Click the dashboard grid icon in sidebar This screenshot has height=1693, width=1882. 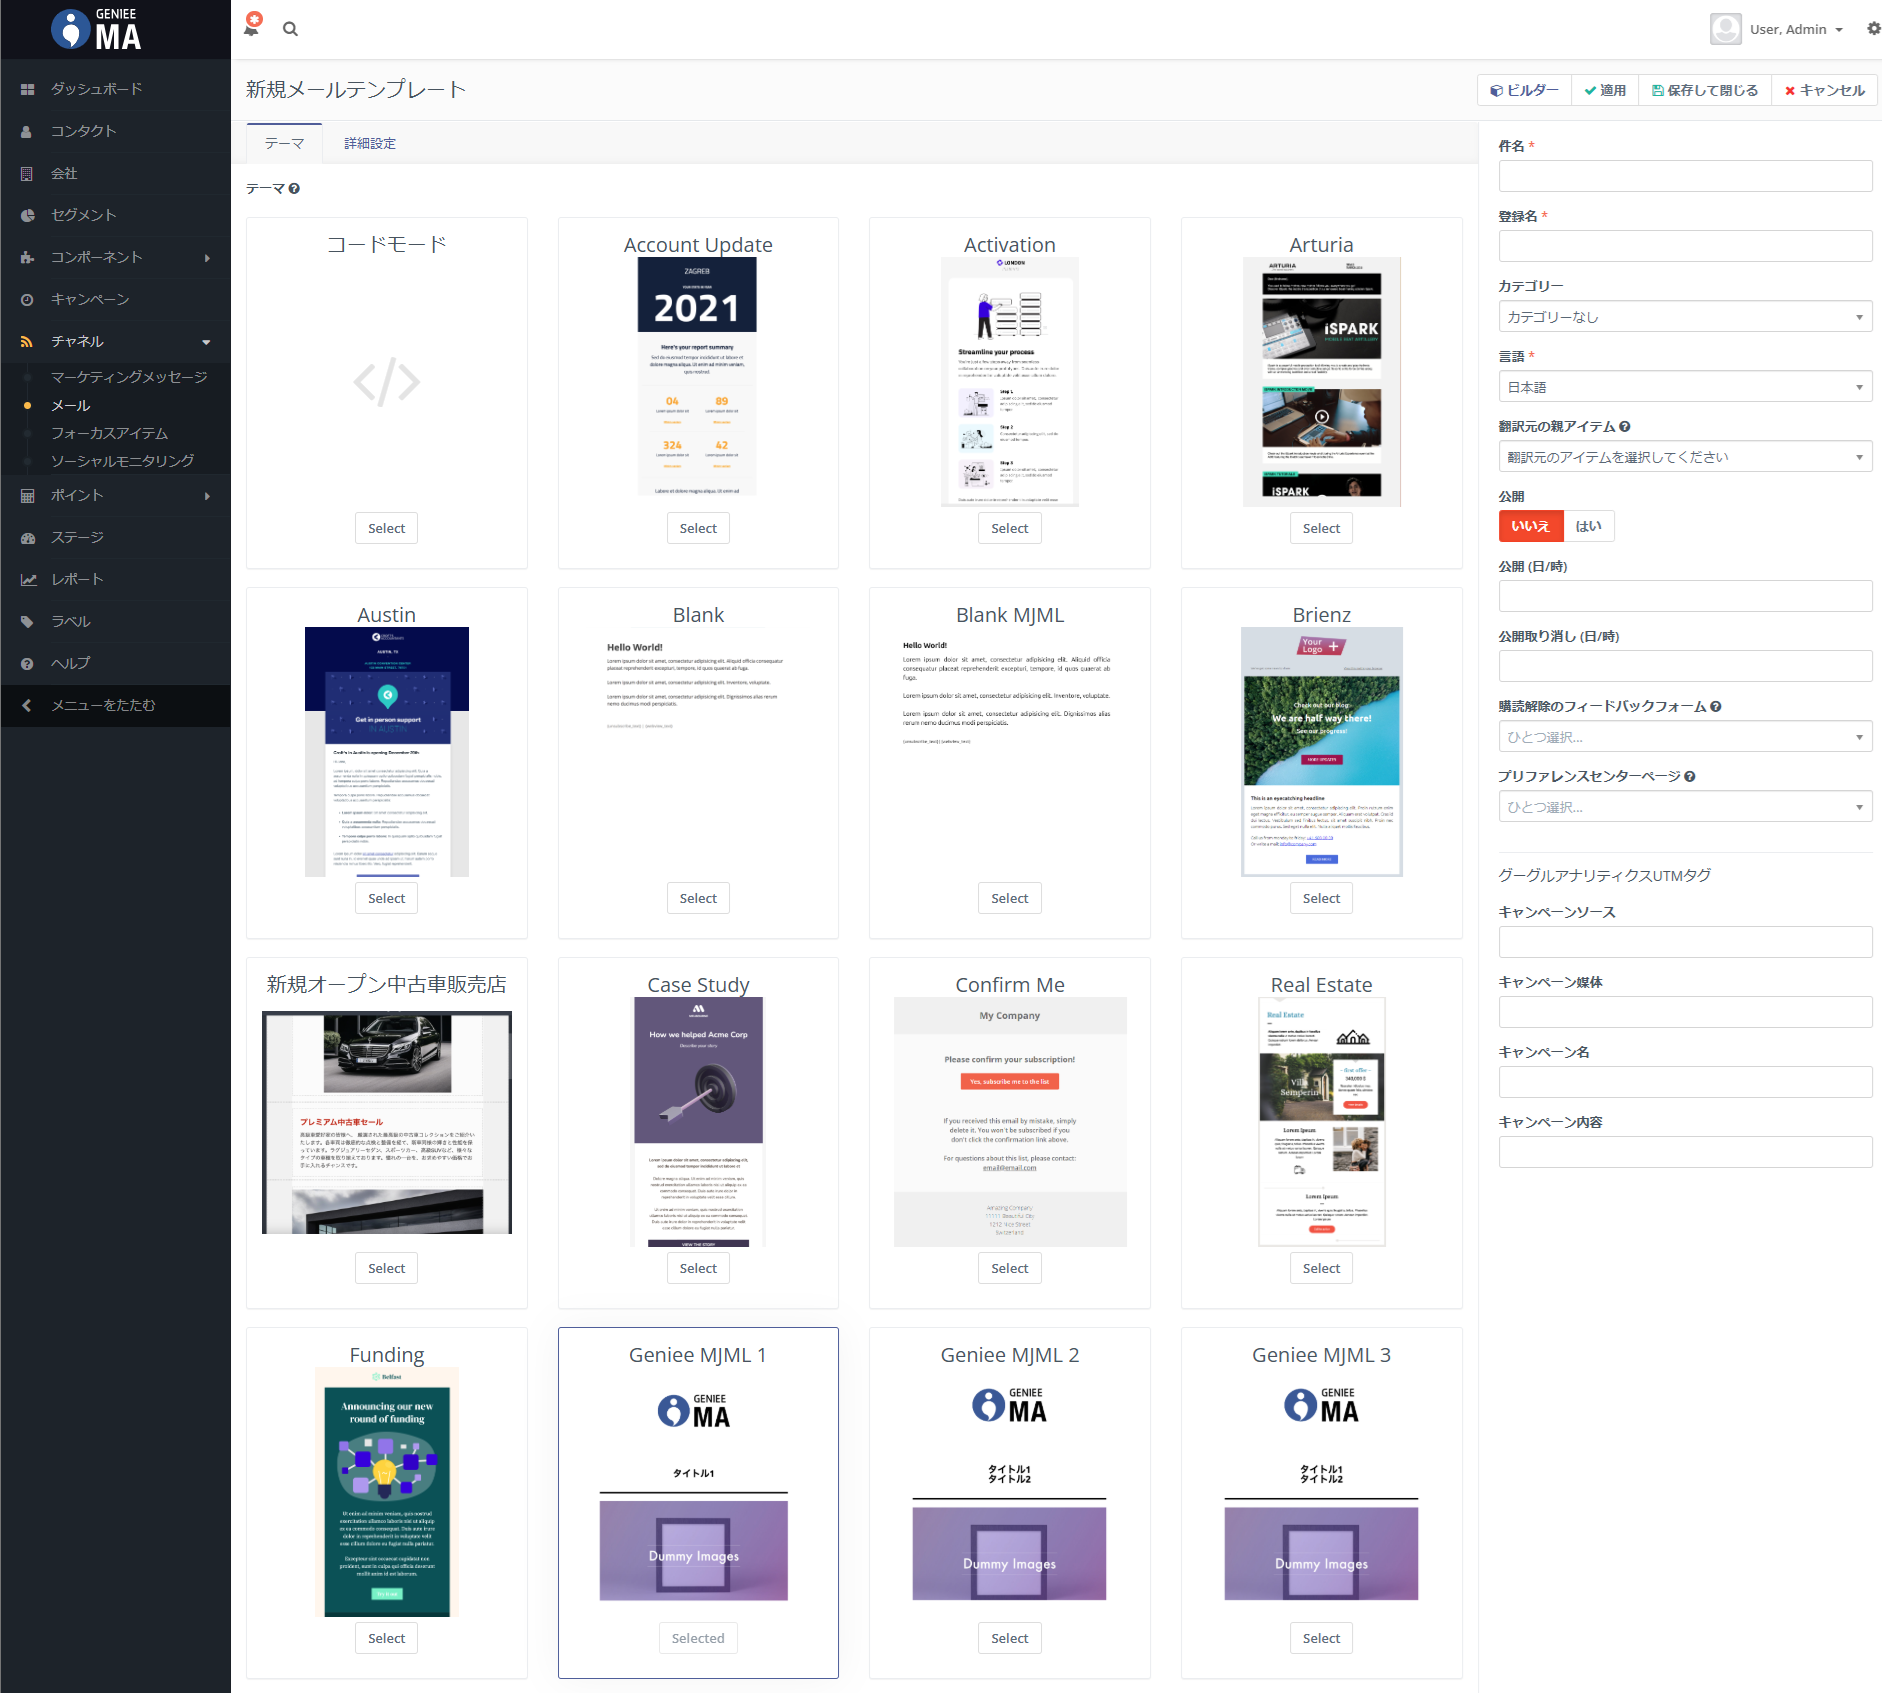click(x=27, y=89)
